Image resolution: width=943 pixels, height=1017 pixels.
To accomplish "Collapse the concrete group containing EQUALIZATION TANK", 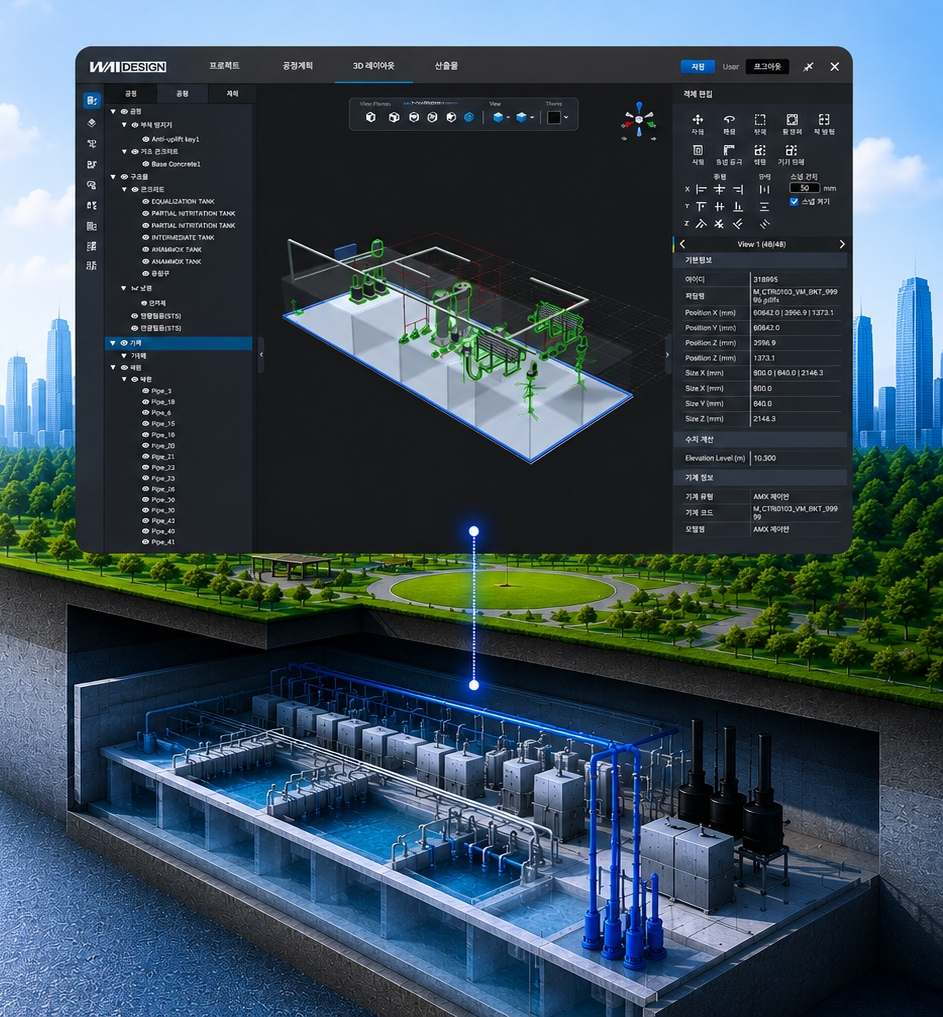I will coord(125,189).
